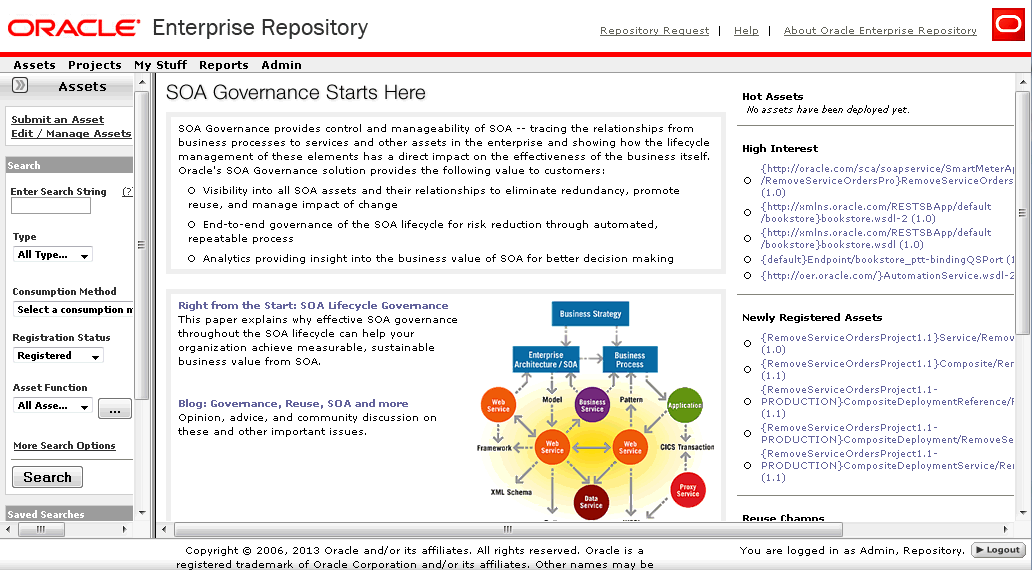The height and width of the screenshot is (570, 1032).
Task: Click the SOA governance diagram image
Action: point(598,409)
